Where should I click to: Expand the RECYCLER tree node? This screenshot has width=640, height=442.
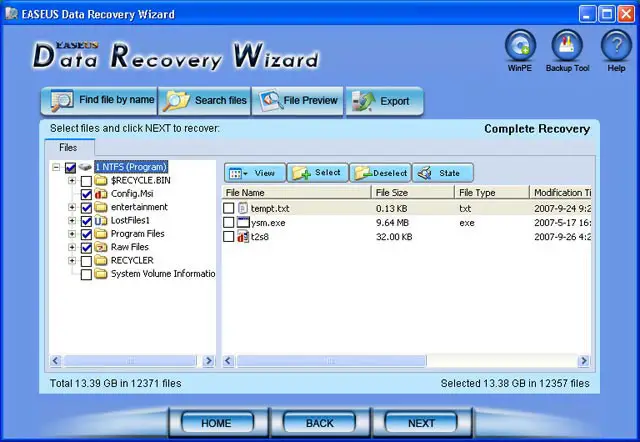[x=72, y=260]
